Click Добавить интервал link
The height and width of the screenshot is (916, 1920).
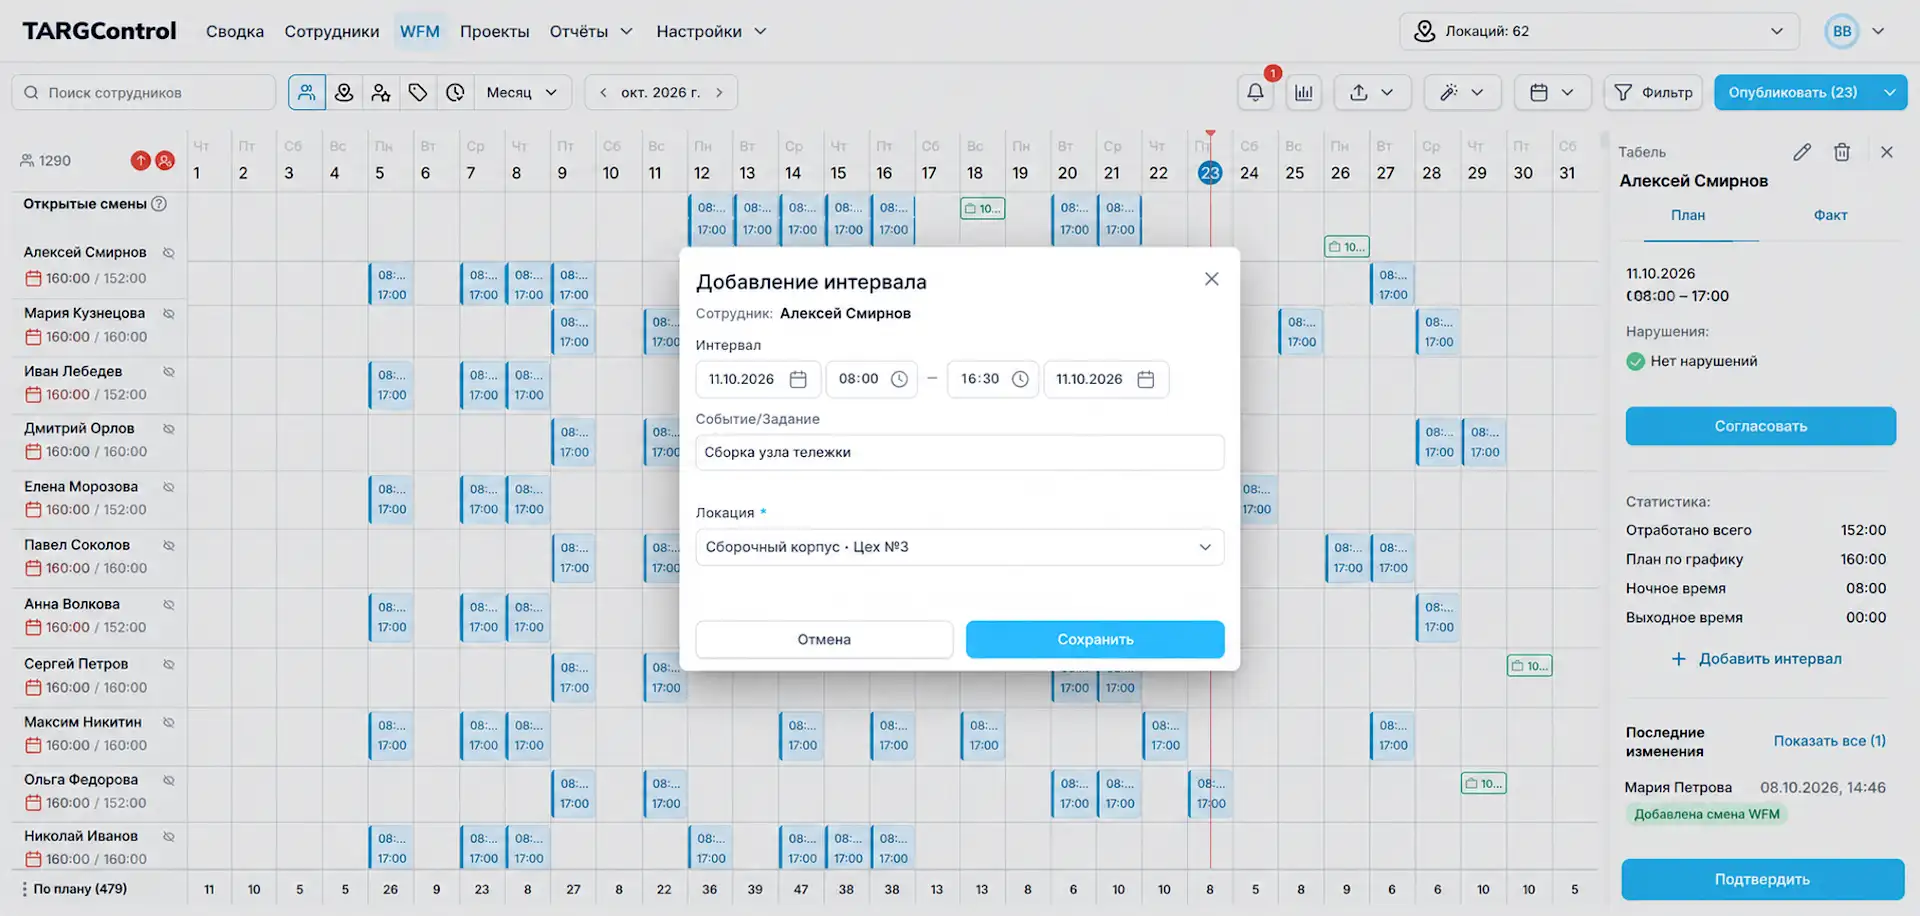1757,659
